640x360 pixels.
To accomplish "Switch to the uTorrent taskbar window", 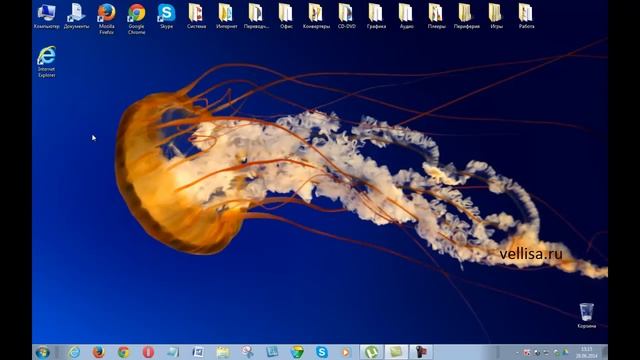I will tap(371, 352).
